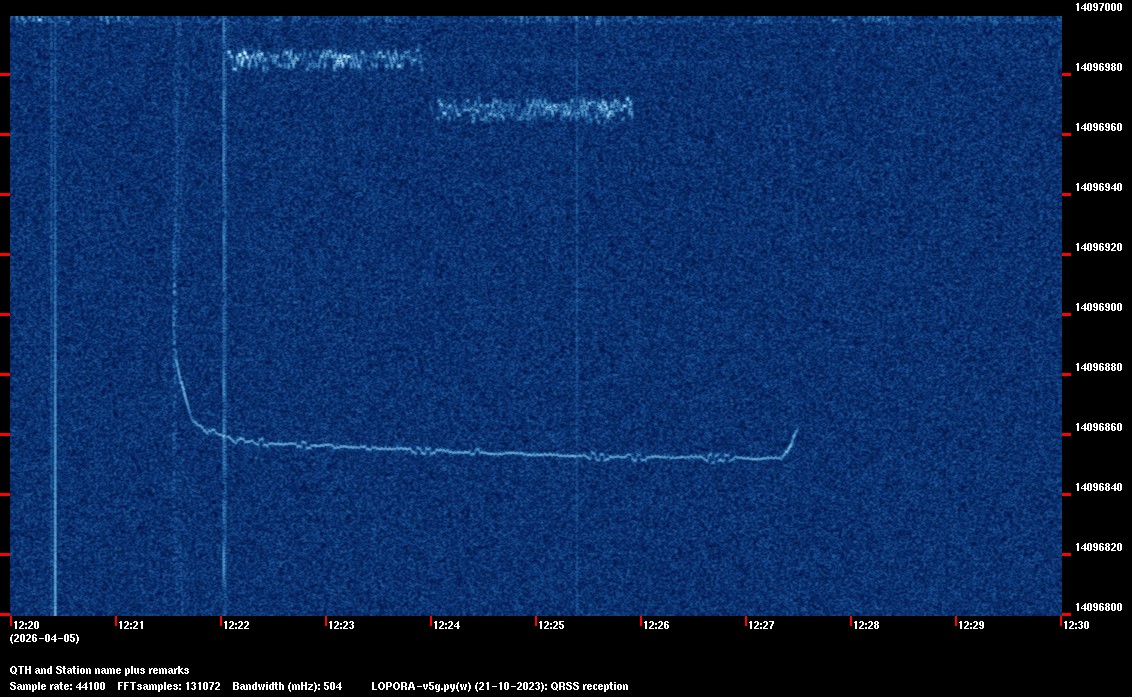Click the QTH and Station name remarks line
The image size is (1132, 697).
[x=100, y=670]
